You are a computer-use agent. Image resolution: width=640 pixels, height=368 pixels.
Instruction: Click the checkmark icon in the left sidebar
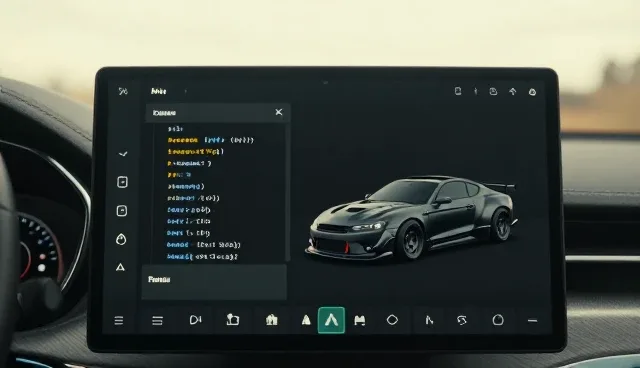[123, 154]
